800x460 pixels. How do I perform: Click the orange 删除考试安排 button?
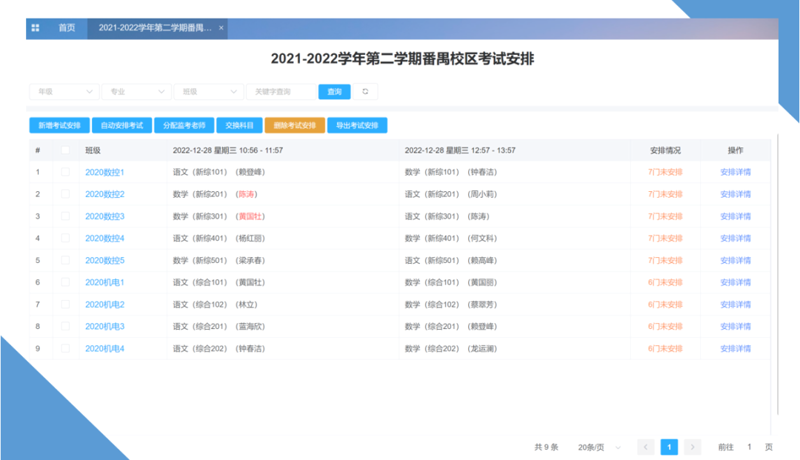(x=295, y=125)
